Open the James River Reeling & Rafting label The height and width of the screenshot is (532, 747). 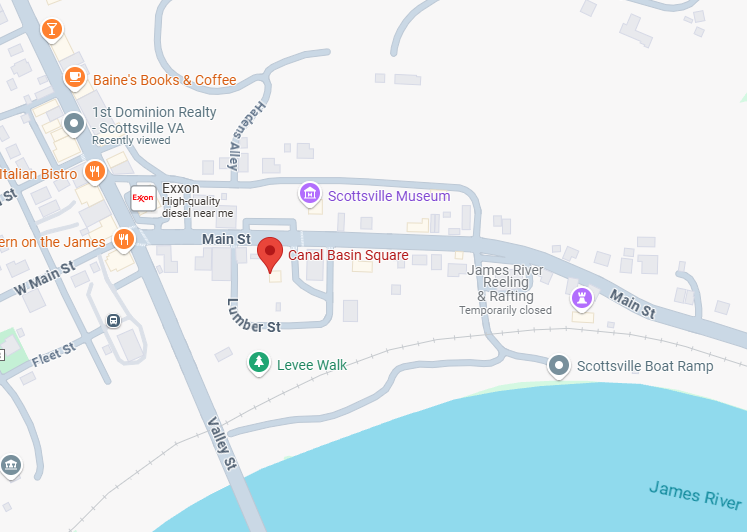(505, 290)
